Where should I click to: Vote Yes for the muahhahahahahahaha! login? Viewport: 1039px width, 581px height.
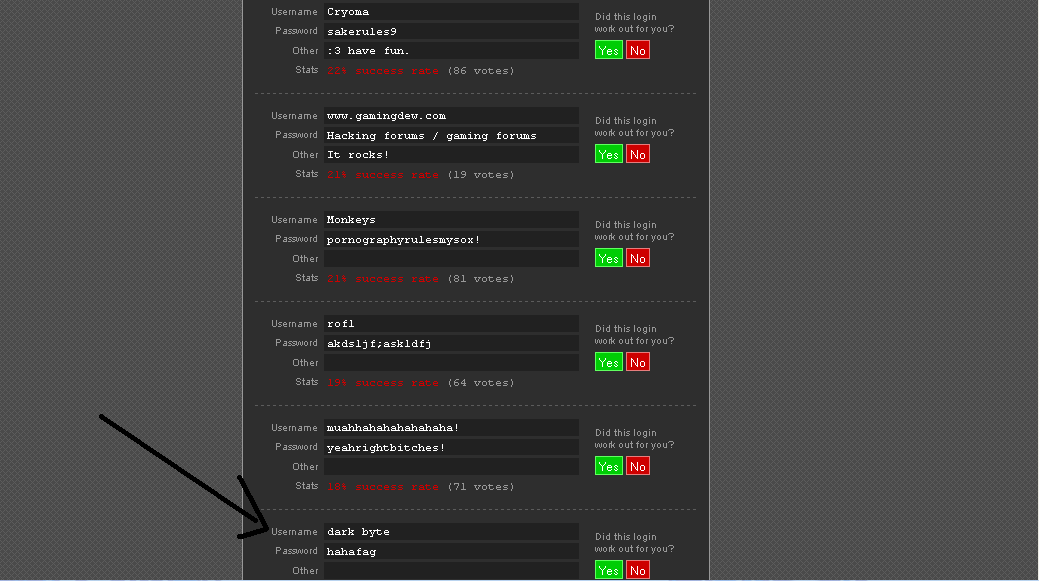pyautogui.click(x=608, y=466)
